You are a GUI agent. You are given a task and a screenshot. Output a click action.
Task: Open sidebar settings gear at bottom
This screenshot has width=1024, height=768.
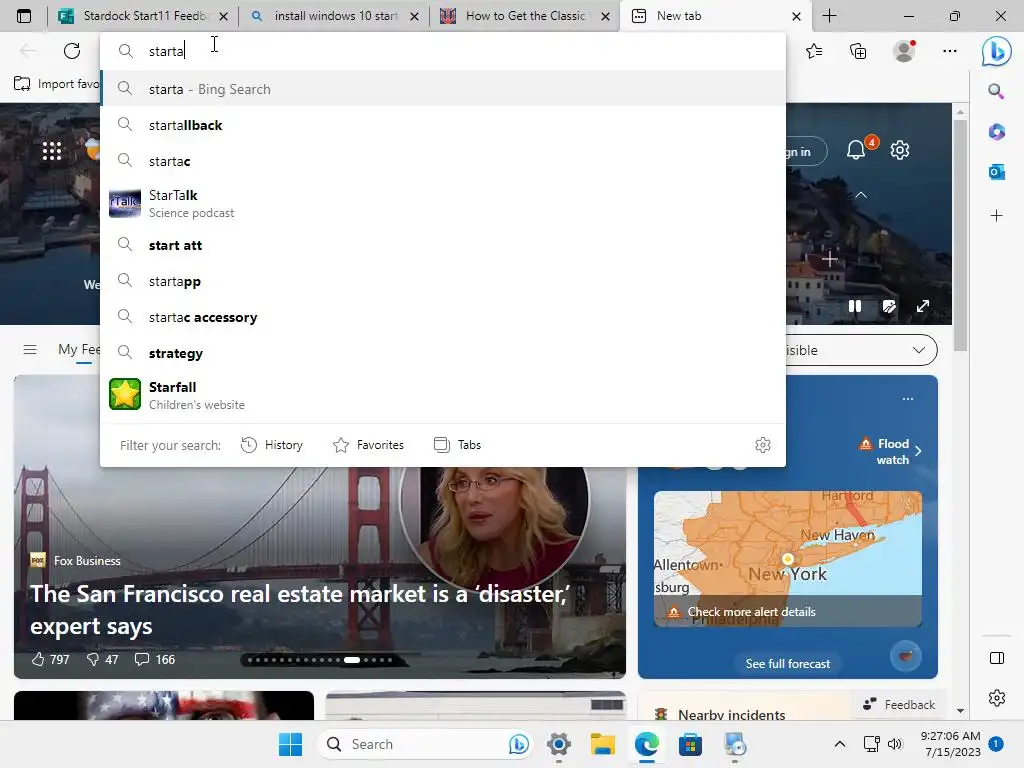click(997, 697)
